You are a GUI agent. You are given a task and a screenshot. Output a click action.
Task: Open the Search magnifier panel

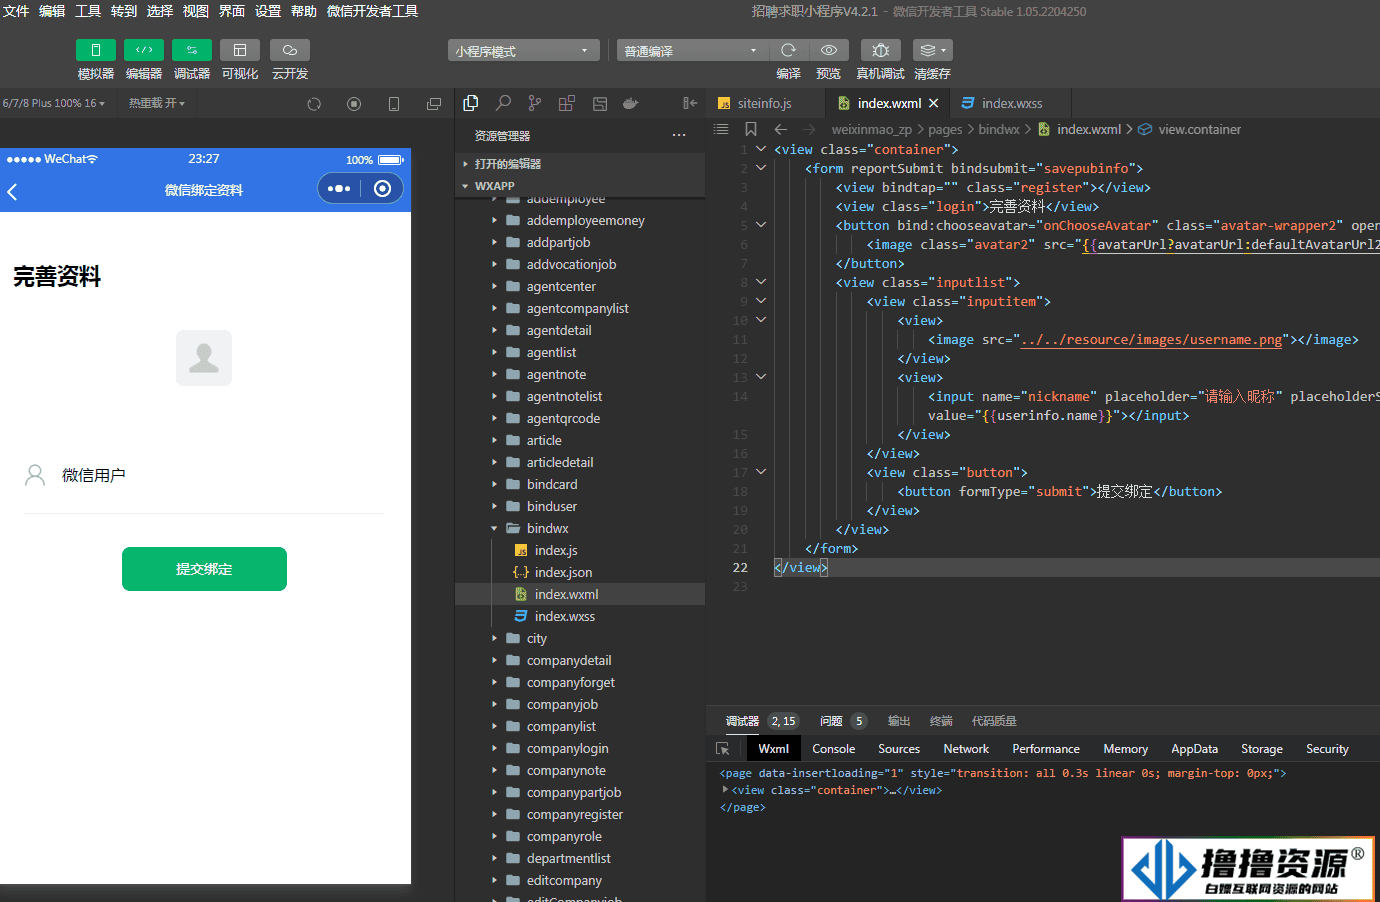point(503,103)
